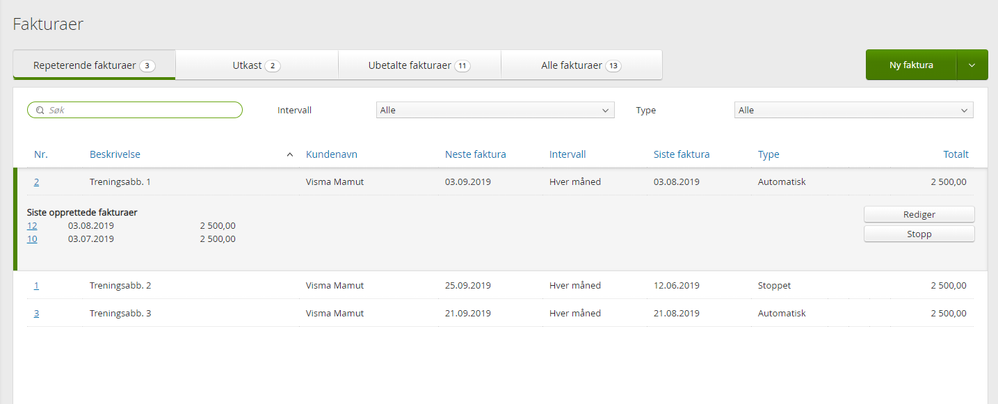Open created invoice number 12
This screenshot has height=404, width=998.
[32, 226]
